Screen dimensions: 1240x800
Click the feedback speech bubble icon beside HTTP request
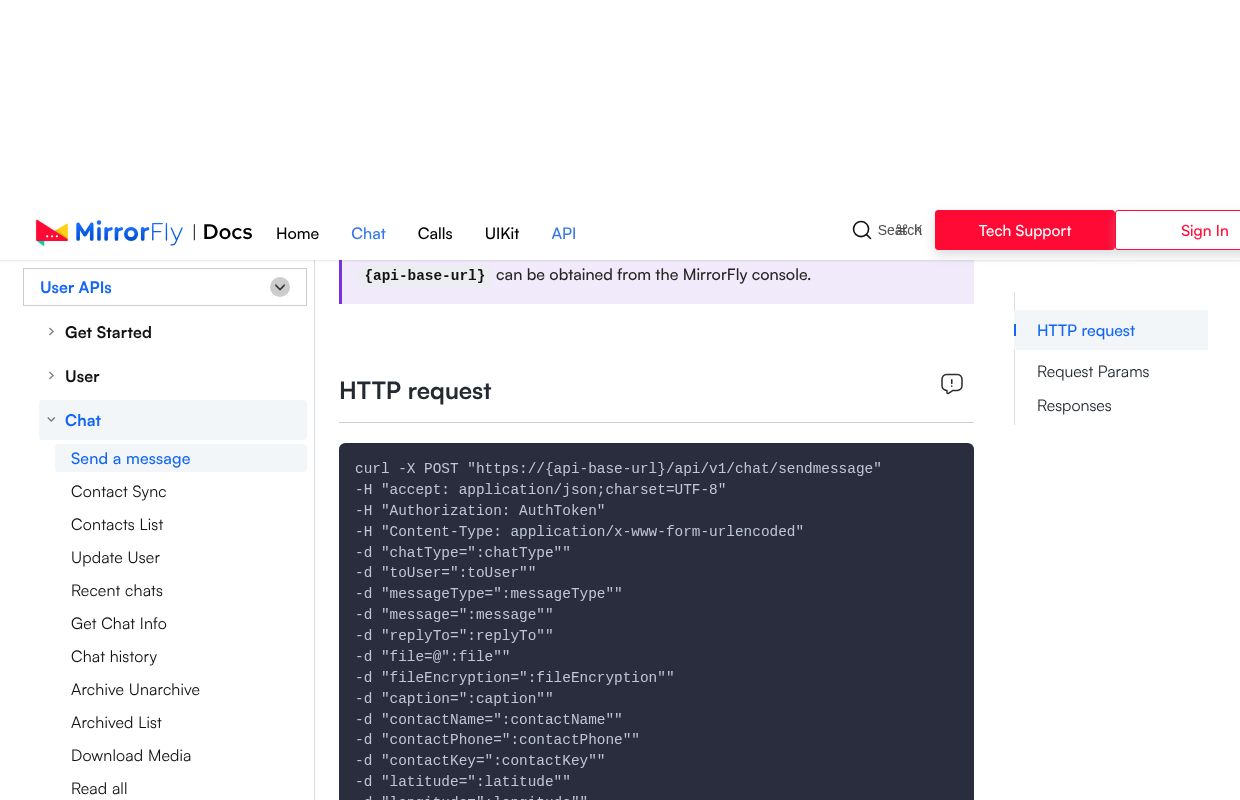point(952,384)
